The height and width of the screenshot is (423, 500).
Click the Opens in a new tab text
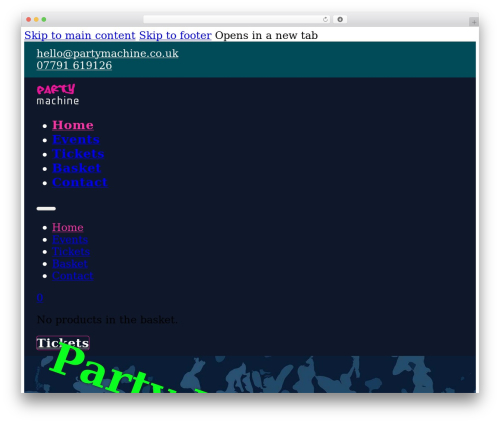pyautogui.click(x=266, y=35)
